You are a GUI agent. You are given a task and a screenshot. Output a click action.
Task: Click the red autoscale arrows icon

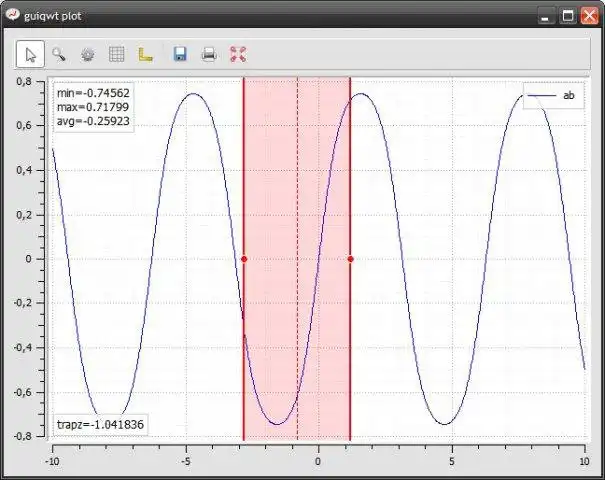(238, 54)
